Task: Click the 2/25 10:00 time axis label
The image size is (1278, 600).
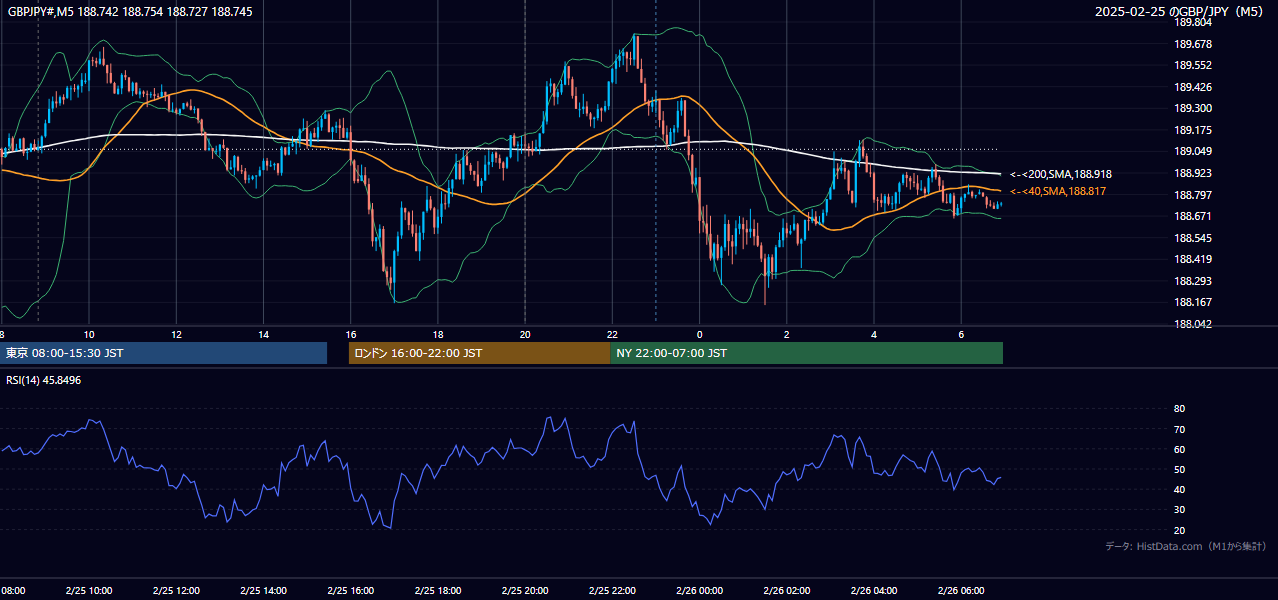Action: 89,591
